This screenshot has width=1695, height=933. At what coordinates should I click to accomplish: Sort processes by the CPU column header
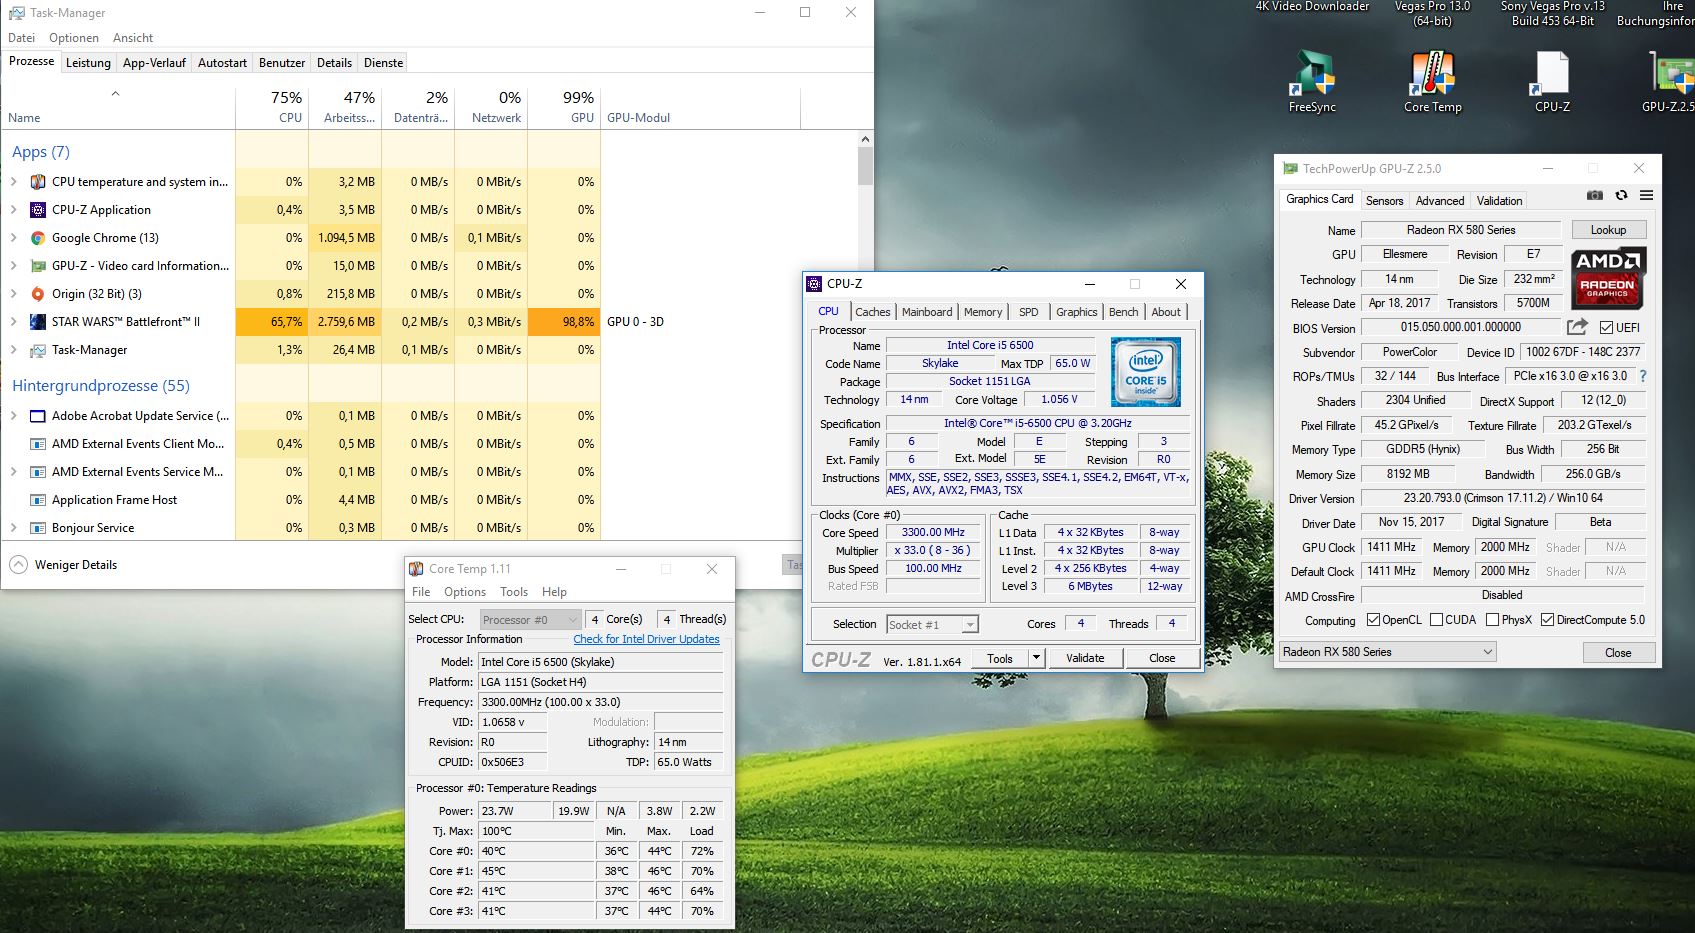[272, 108]
